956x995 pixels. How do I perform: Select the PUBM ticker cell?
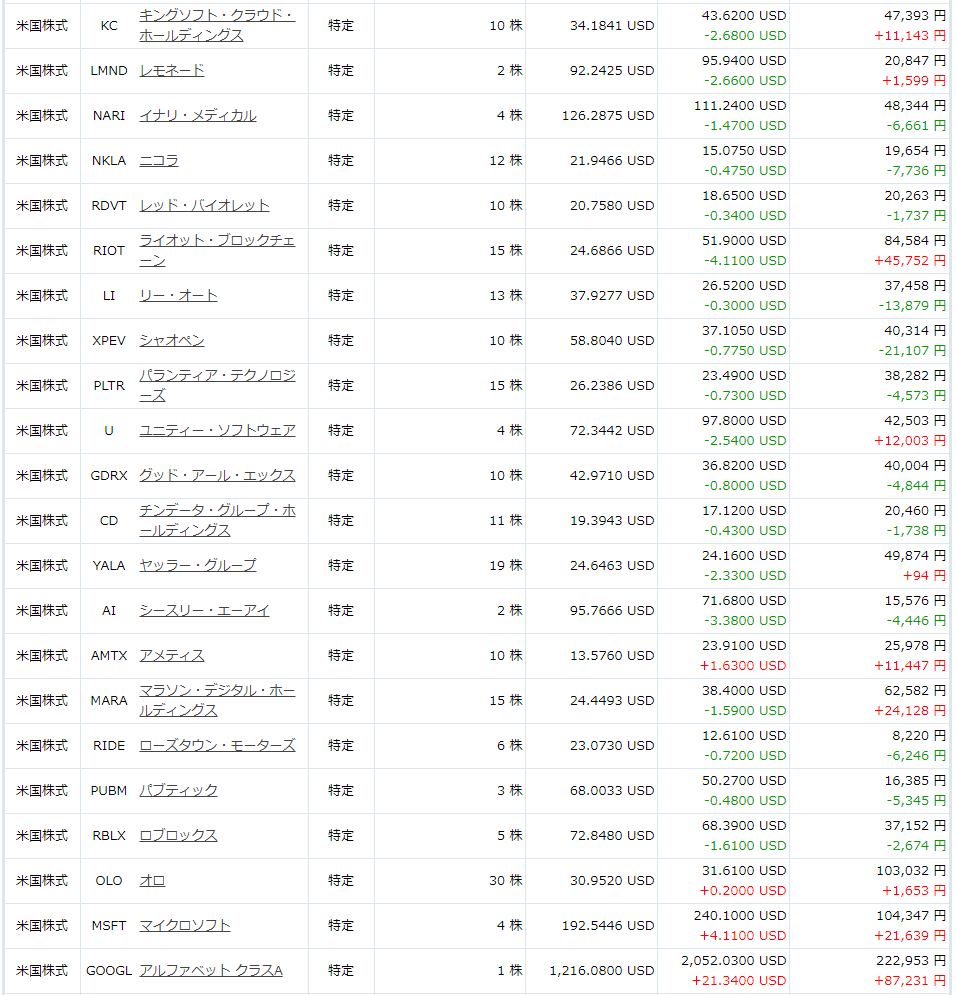[x=109, y=792]
